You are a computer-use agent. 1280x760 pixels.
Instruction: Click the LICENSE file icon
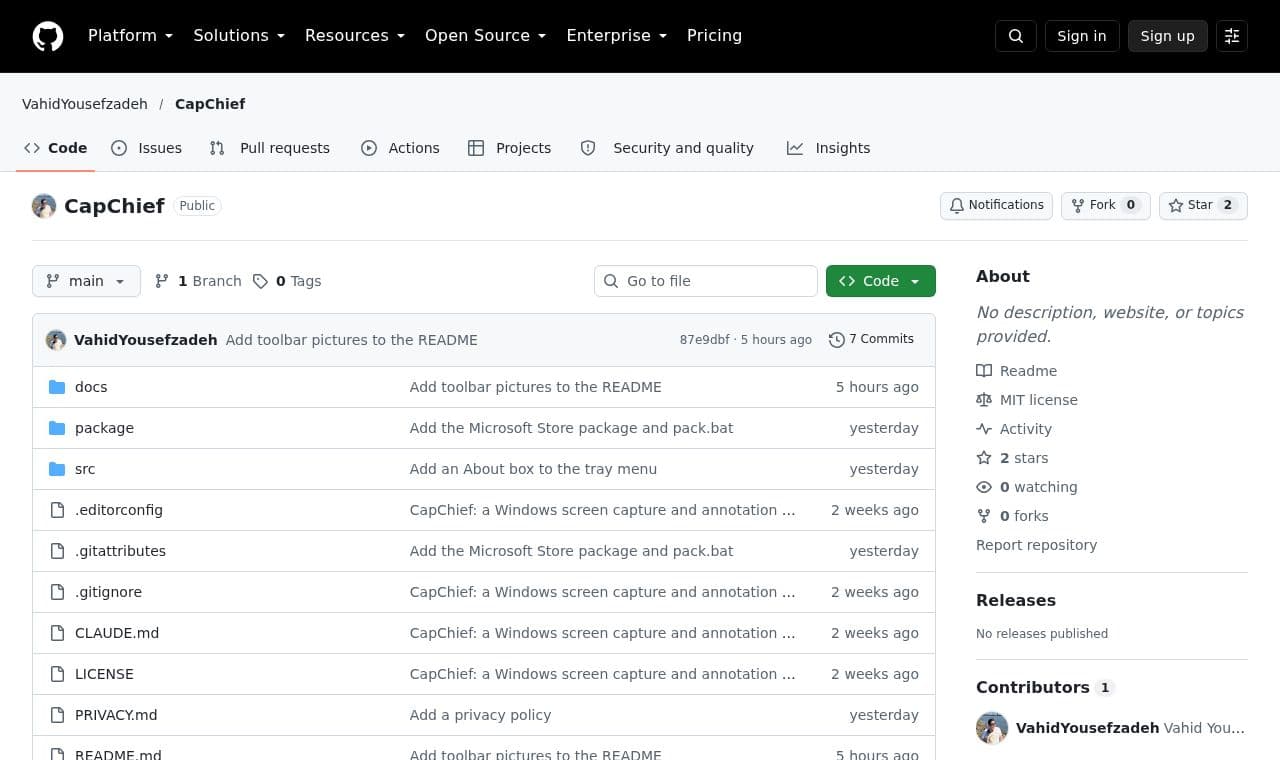tap(57, 674)
